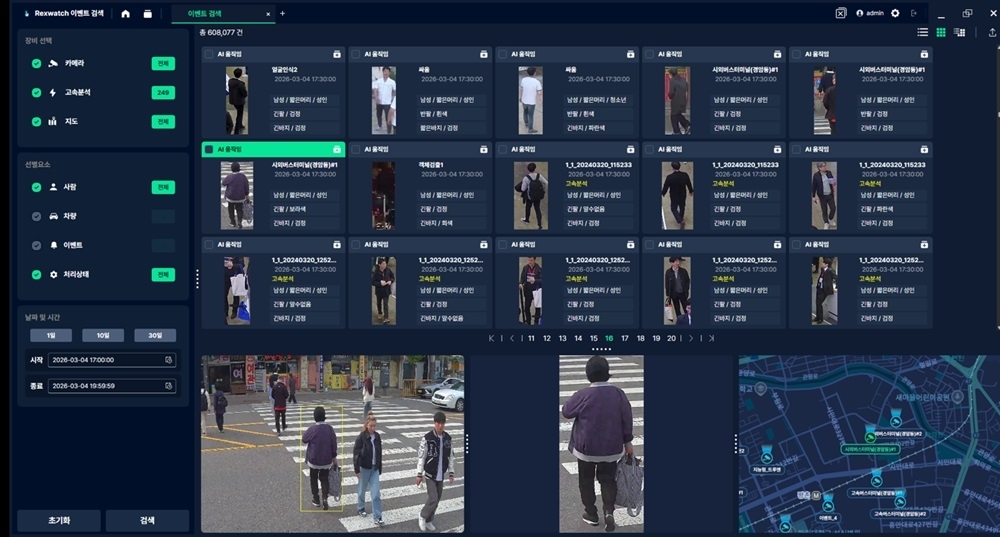The height and width of the screenshot is (537, 1000).
Task: Open the 카메라 전체 selector
Action: point(163,64)
